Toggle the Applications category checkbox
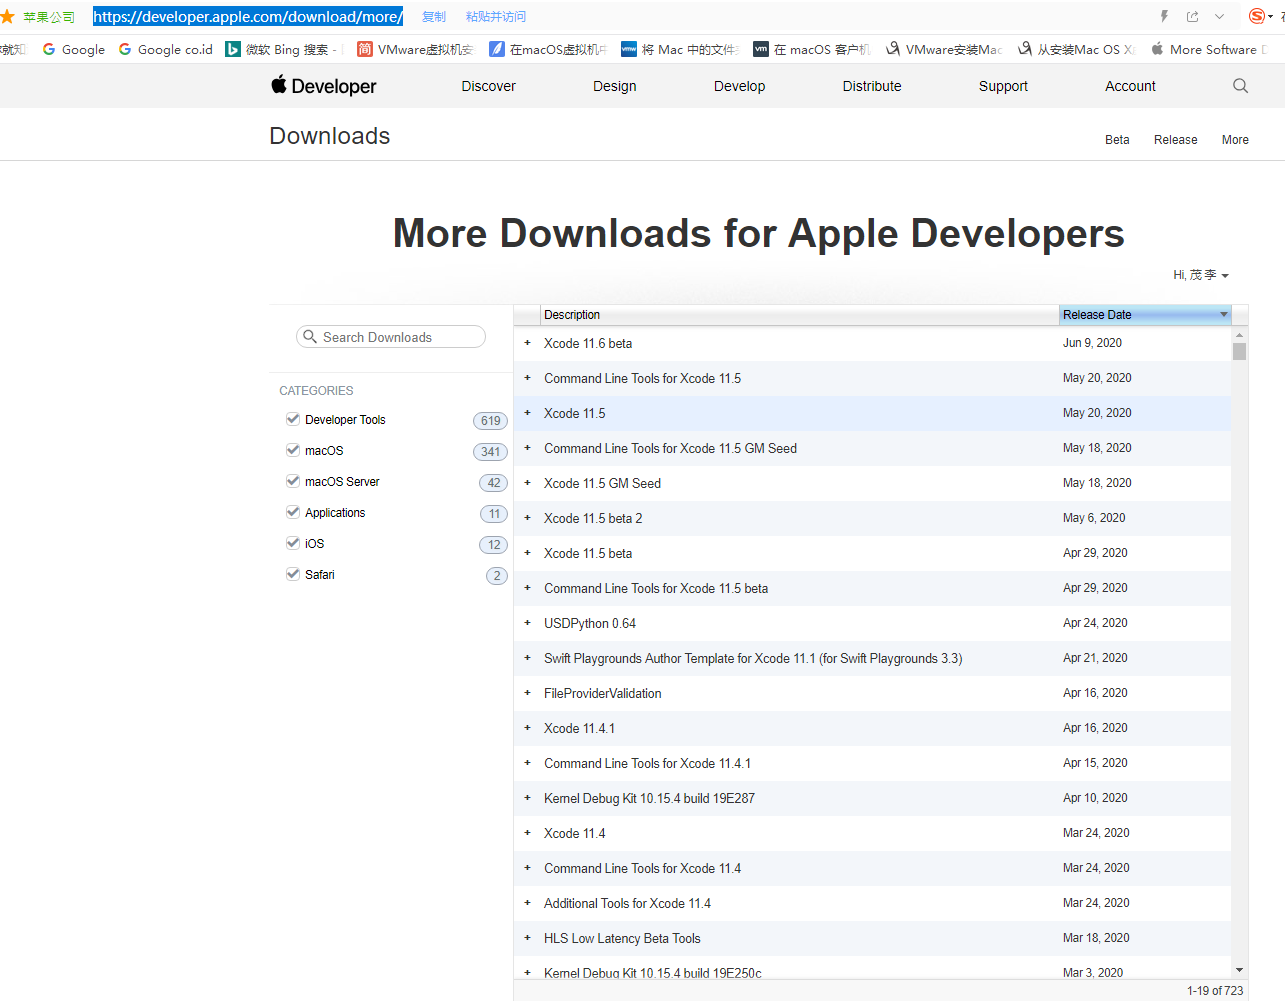This screenshot has height=1001, width=1285. pos(293,512)
